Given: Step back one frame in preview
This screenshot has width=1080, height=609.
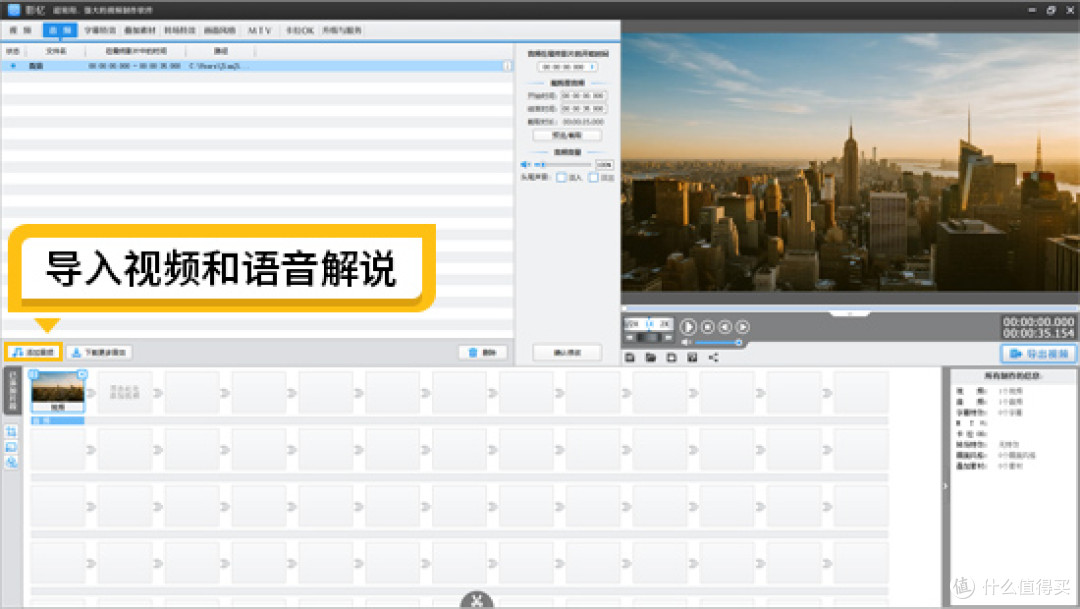Looking at the screenshot, I should (x=725, y=327).
